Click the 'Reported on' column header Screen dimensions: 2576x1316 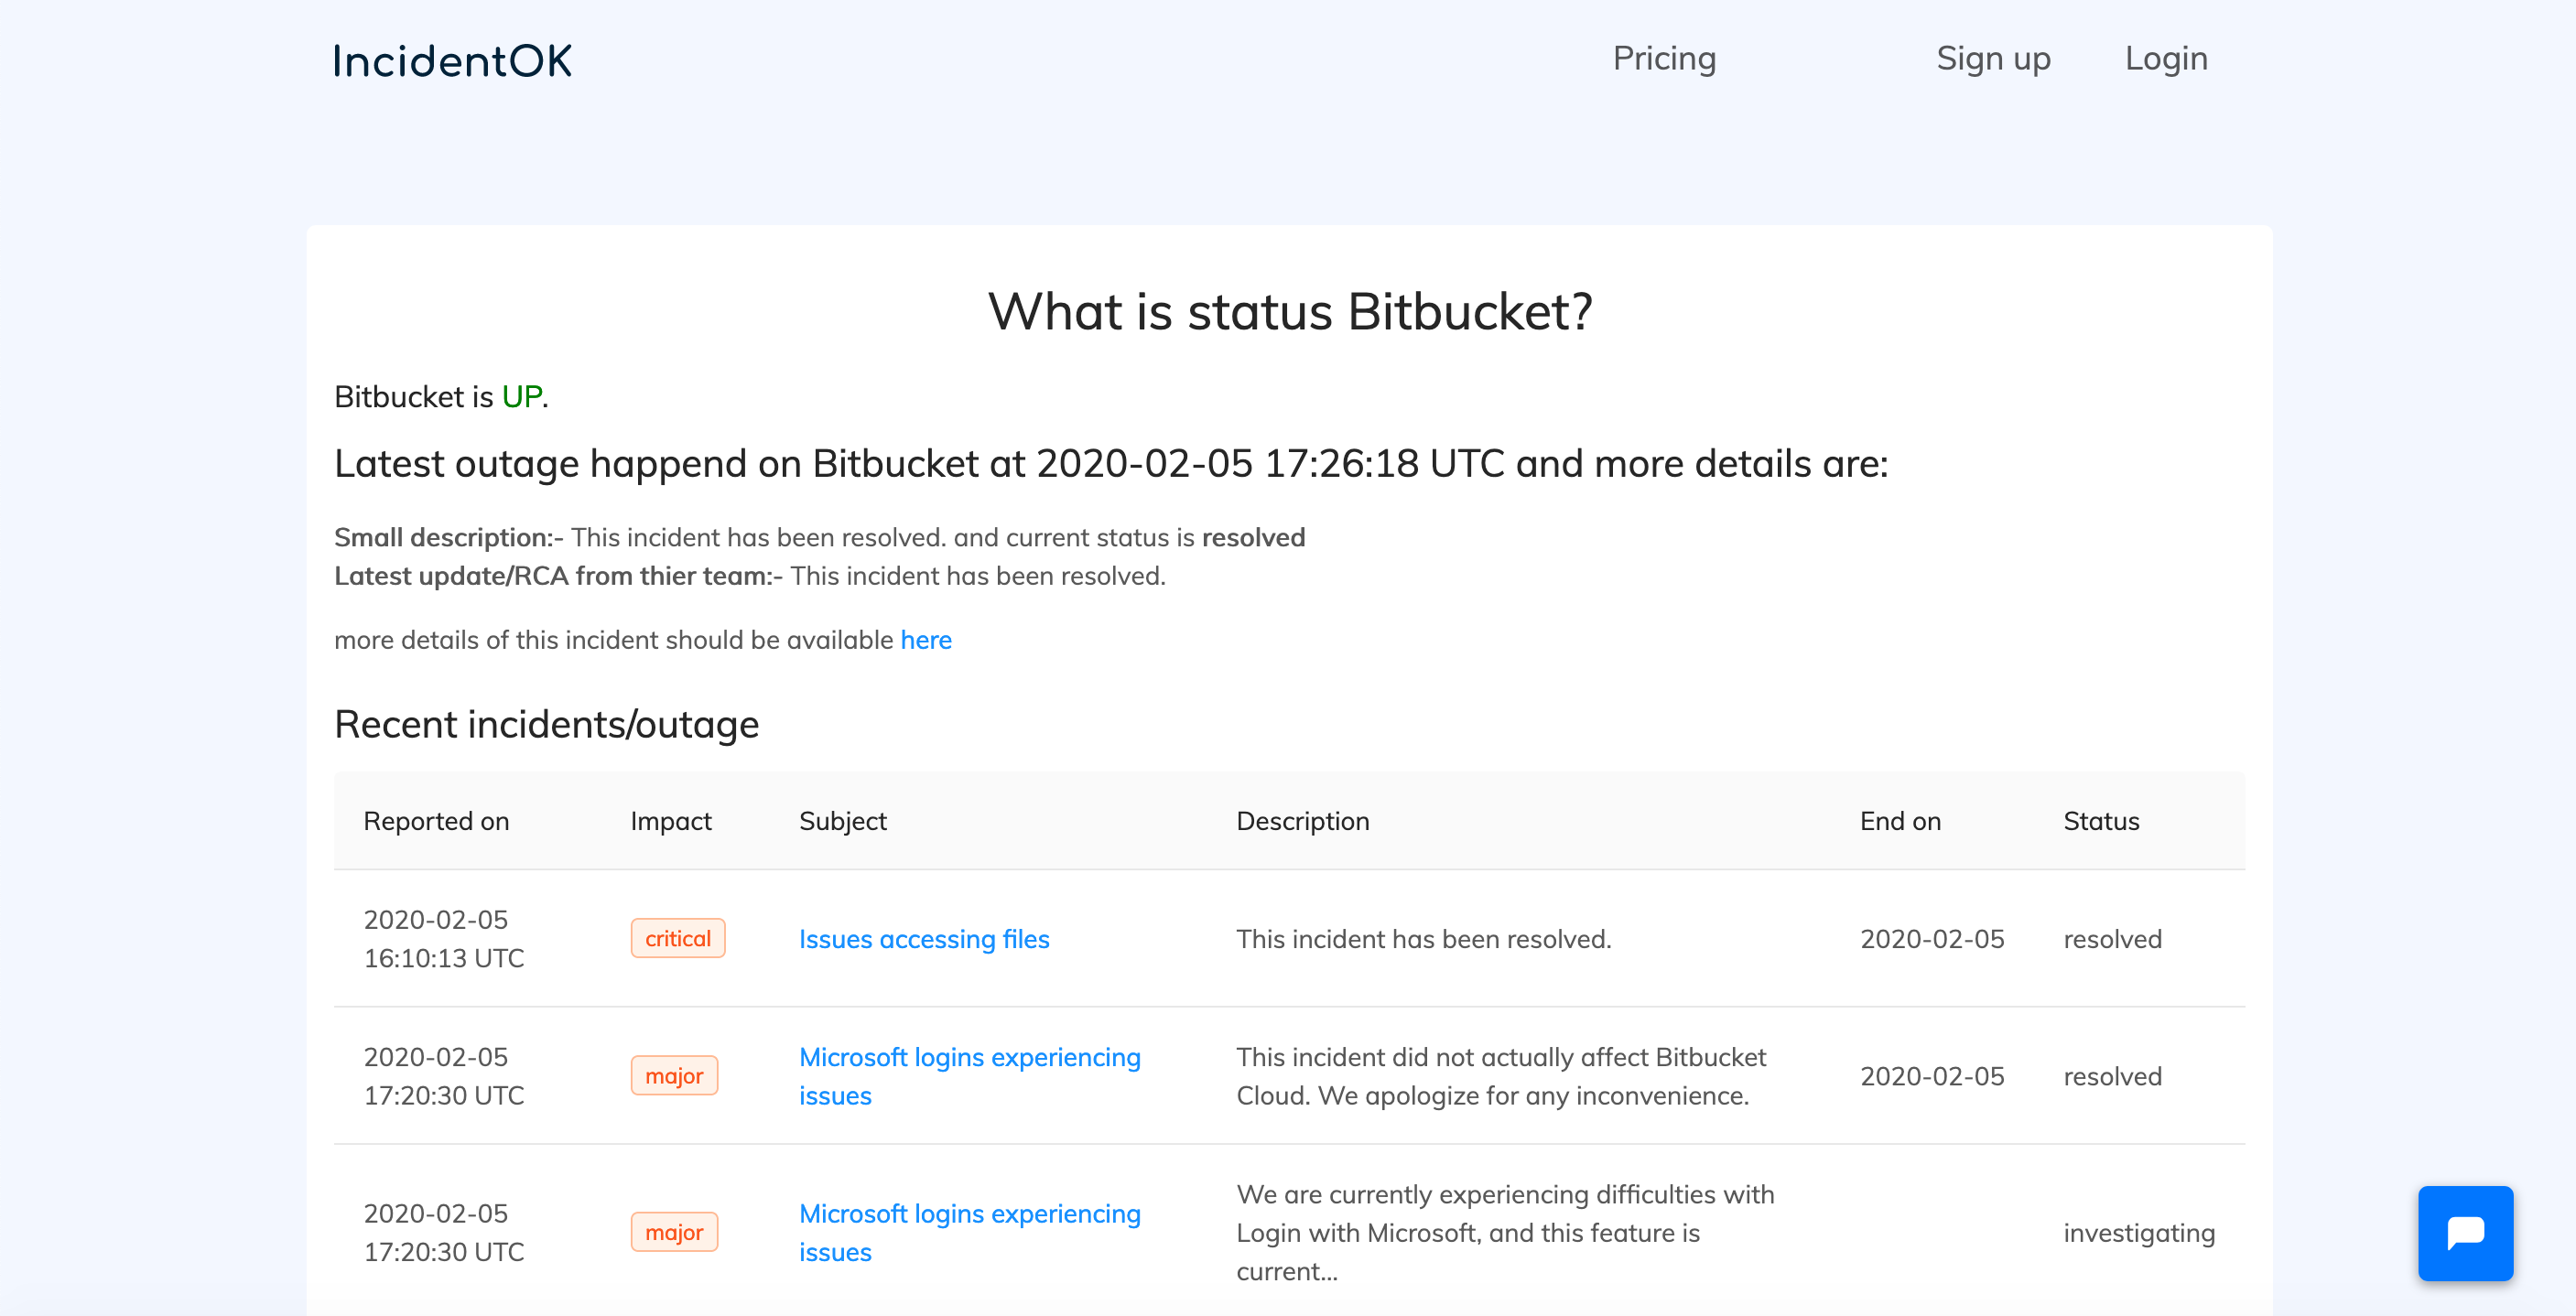(436, 821)
